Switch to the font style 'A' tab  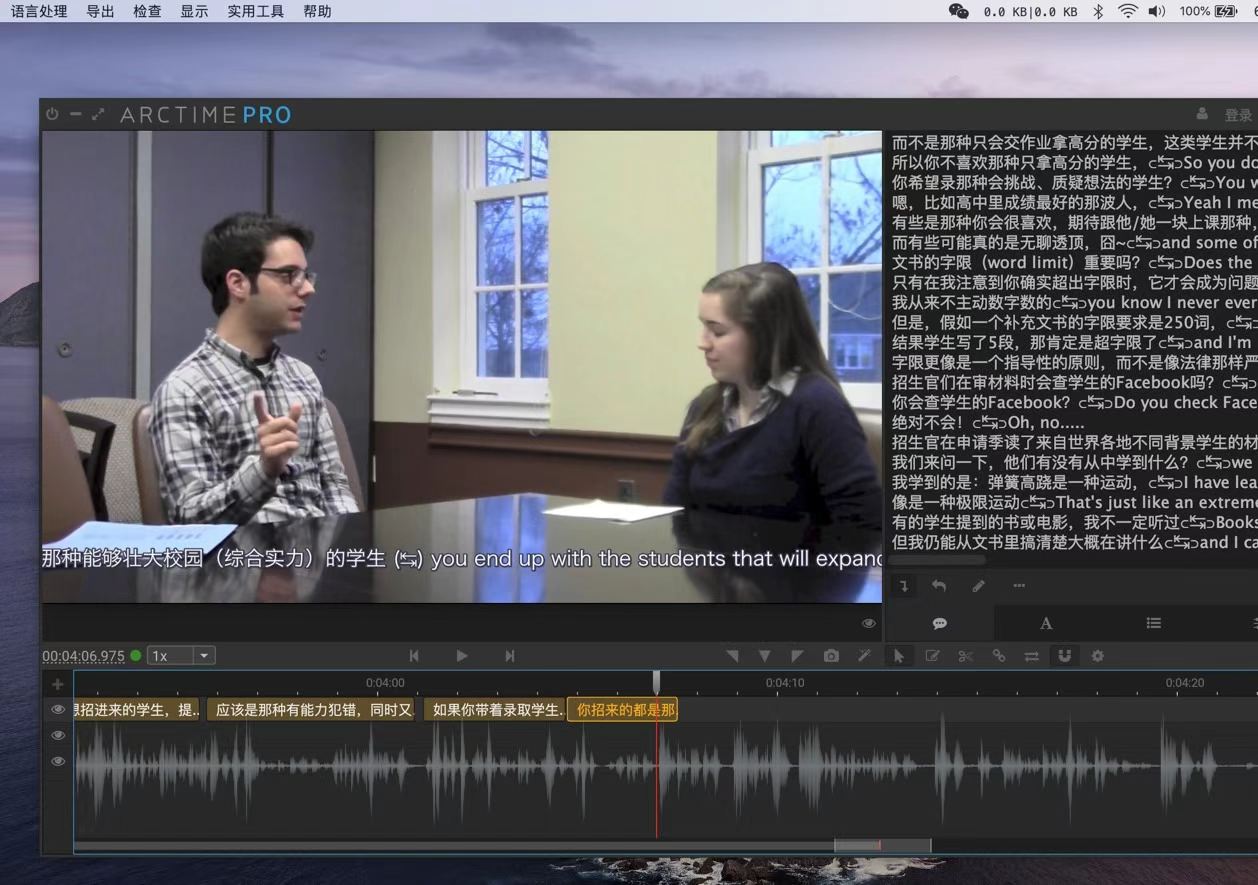click(1046, 623)
